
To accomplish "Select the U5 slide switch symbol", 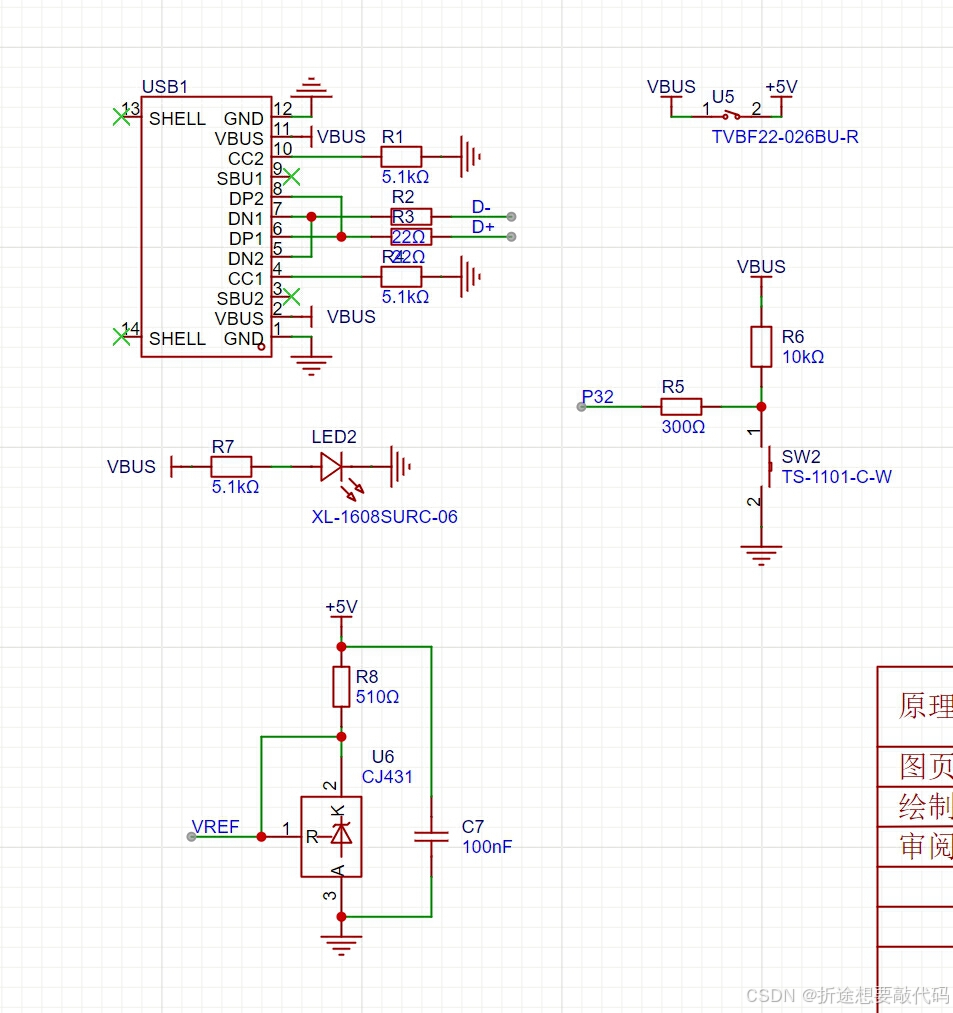I will click(731, 116).
